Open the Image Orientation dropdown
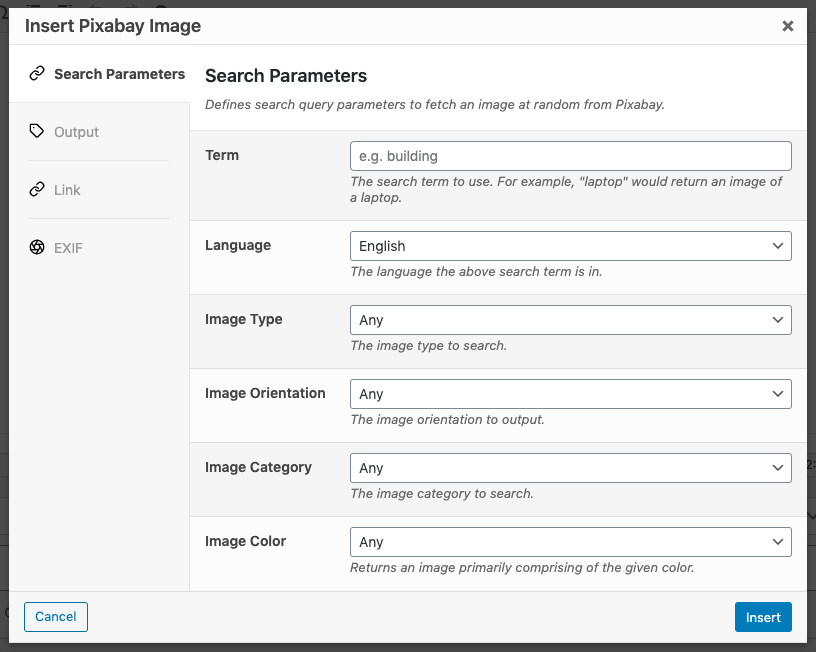This screenshot has width=816, height=652. tap(570, 394)
